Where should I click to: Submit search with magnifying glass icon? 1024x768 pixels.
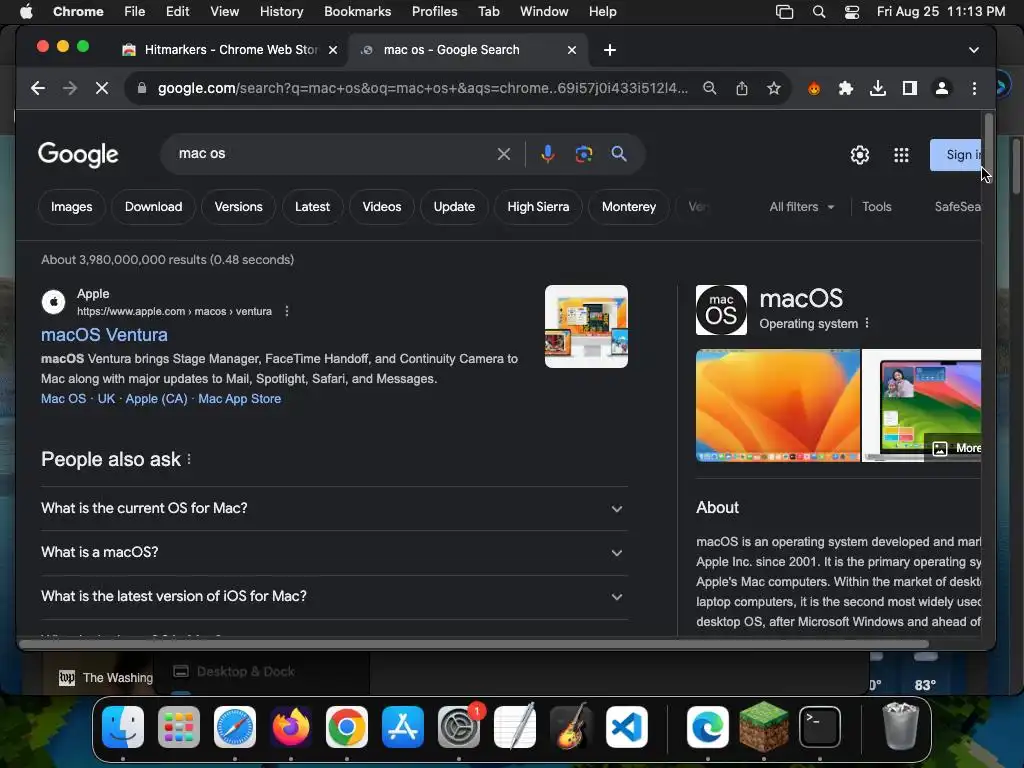pos(619,154)
